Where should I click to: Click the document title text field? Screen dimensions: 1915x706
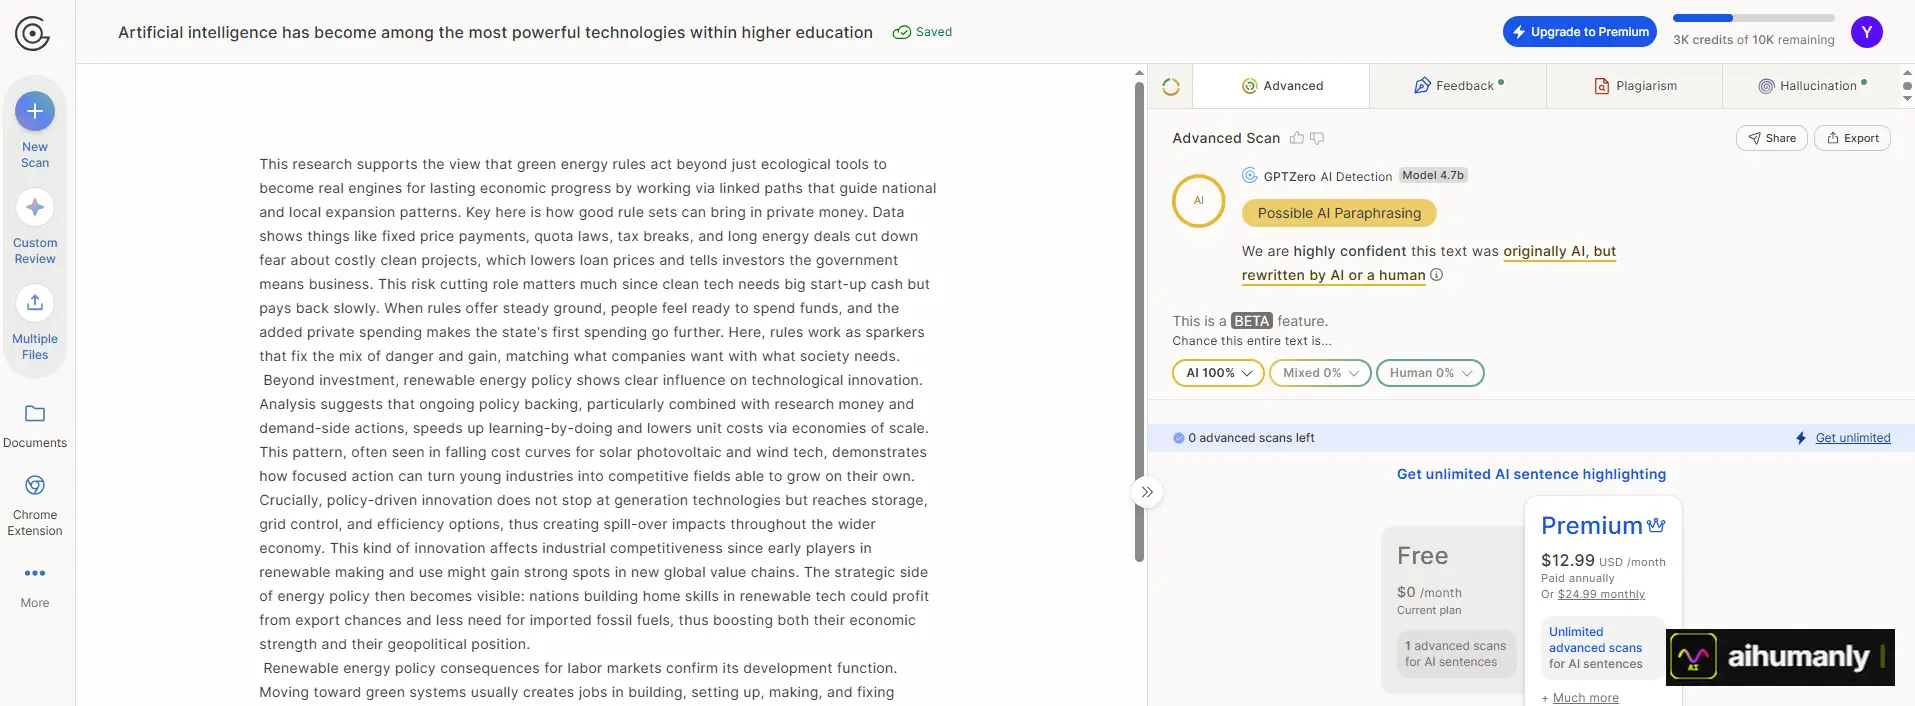[495, 32]
